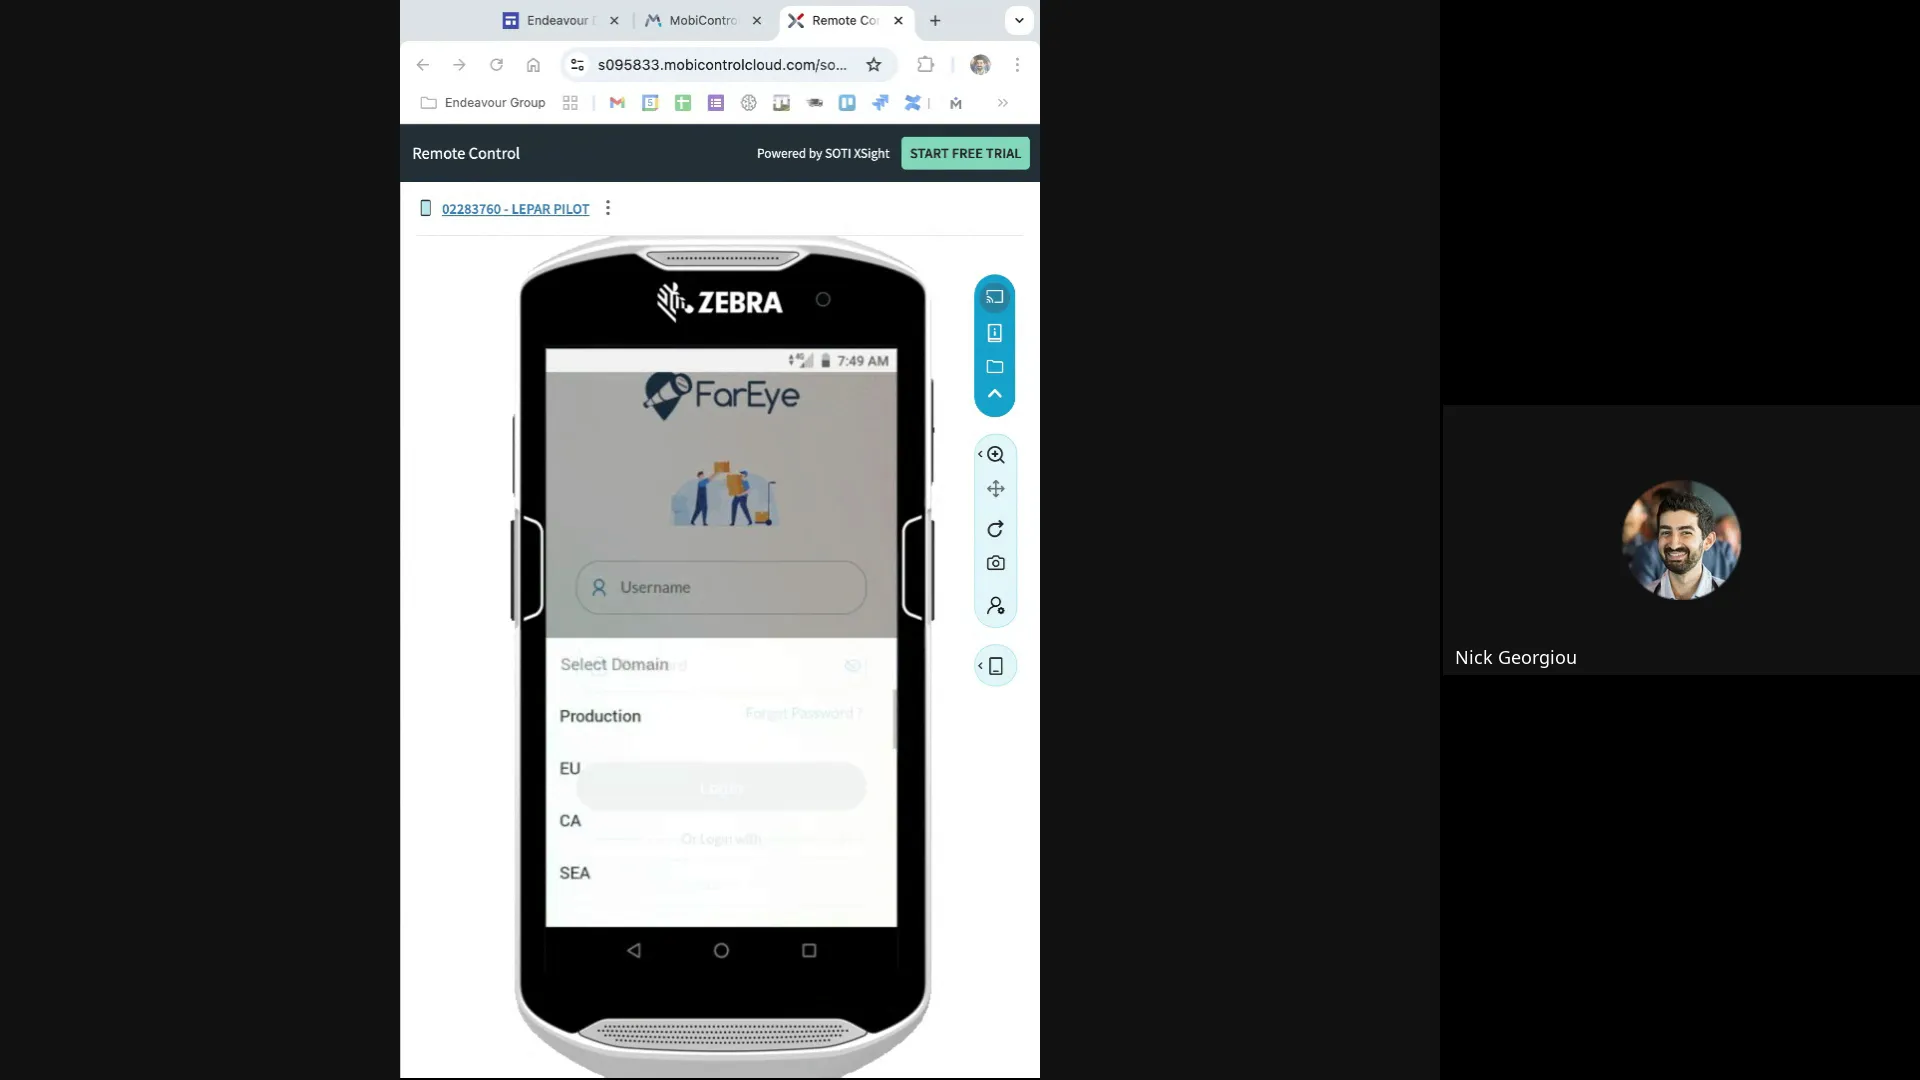Click the browser back arrow
Image resolution: width=1920 pixels, height=1080 pixels.
pos(423,65)
